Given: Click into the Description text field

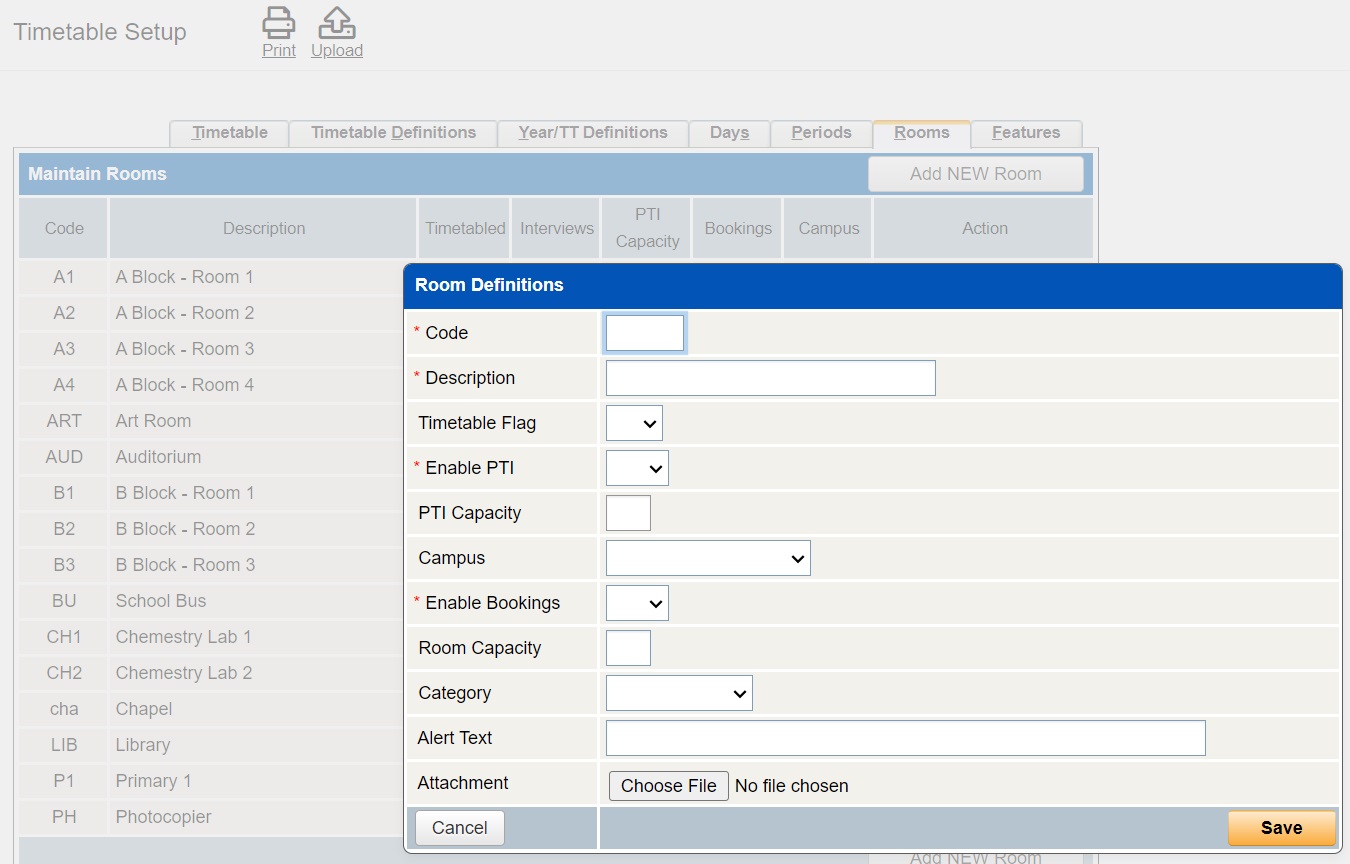Looking at the screenshot, I should [x=770, y=378].
